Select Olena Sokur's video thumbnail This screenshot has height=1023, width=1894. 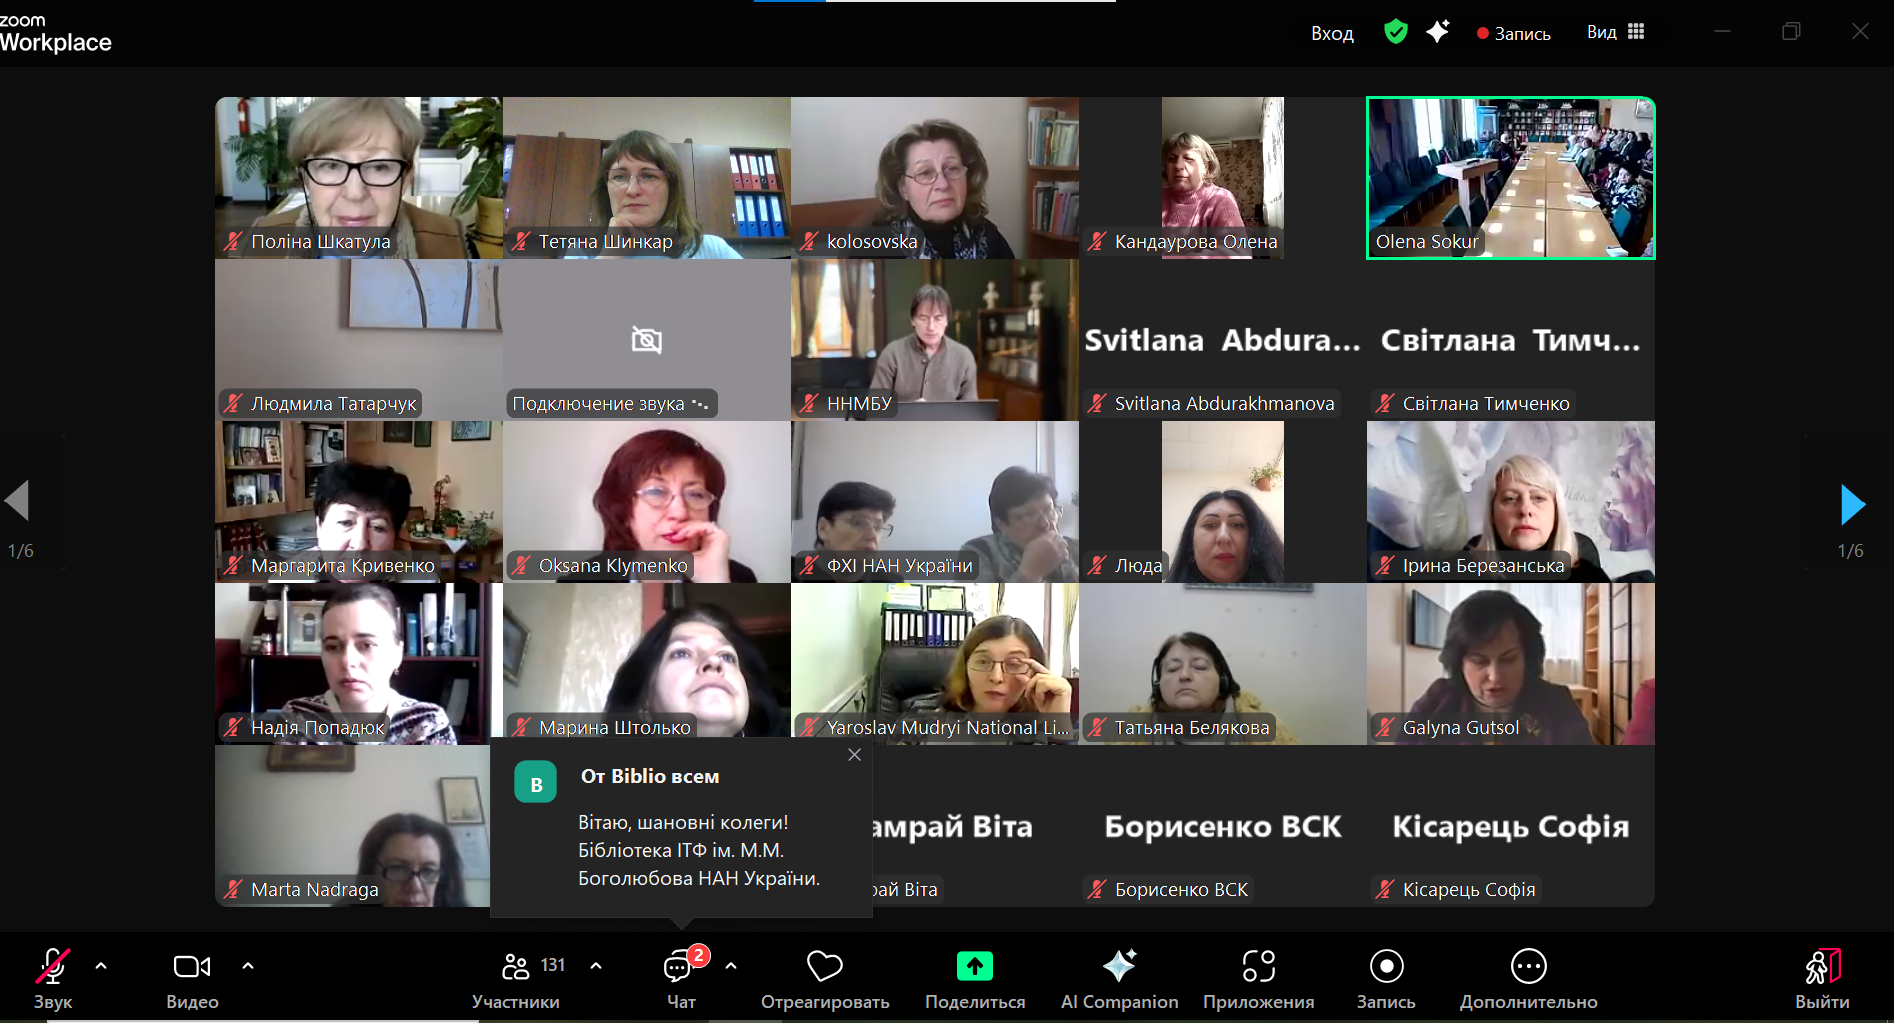click(x=1511, y=178)
